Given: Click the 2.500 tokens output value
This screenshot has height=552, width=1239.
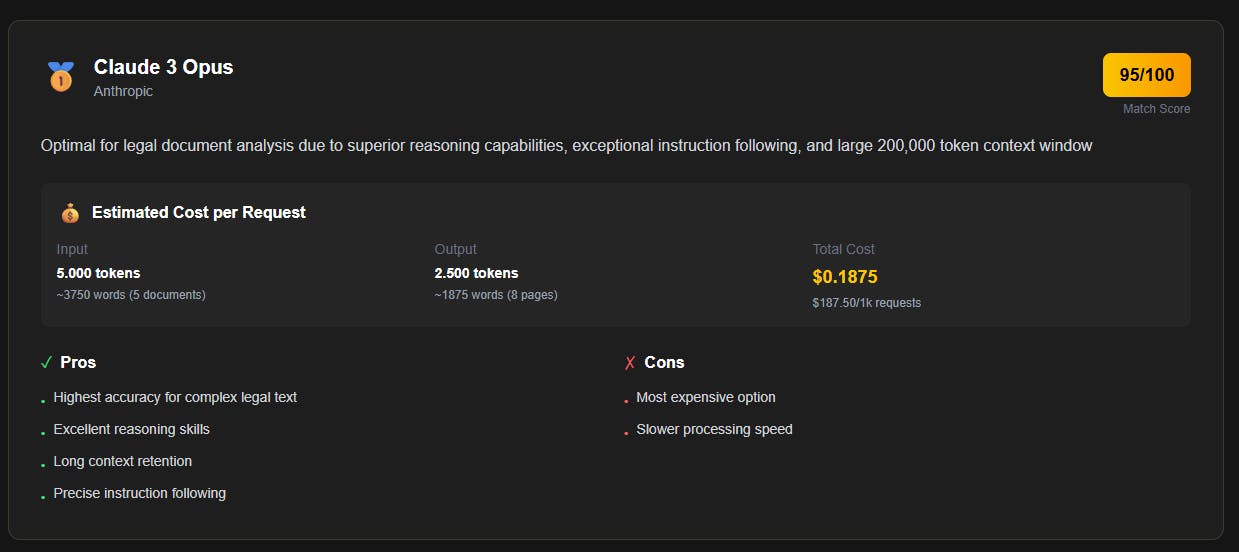Looking at the screenshot, I should click(x=476, y=273).
